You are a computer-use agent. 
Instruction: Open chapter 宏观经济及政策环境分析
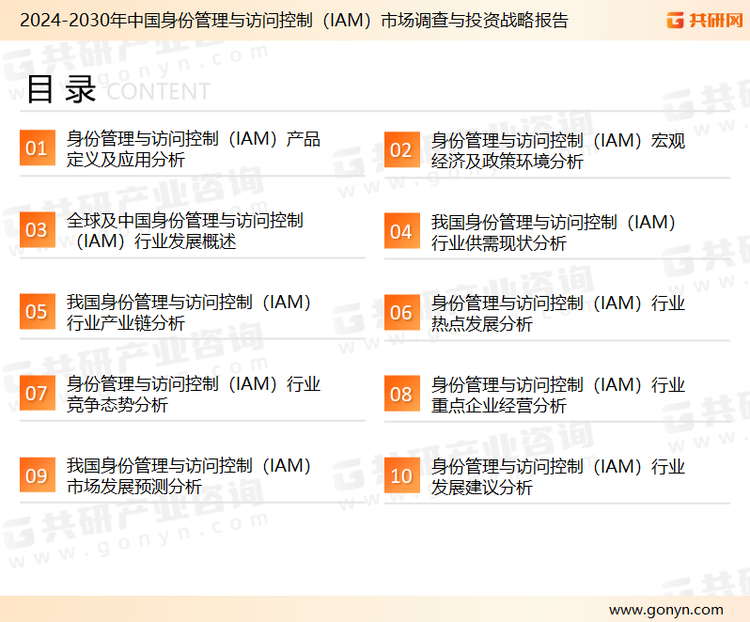click(558, 151)
